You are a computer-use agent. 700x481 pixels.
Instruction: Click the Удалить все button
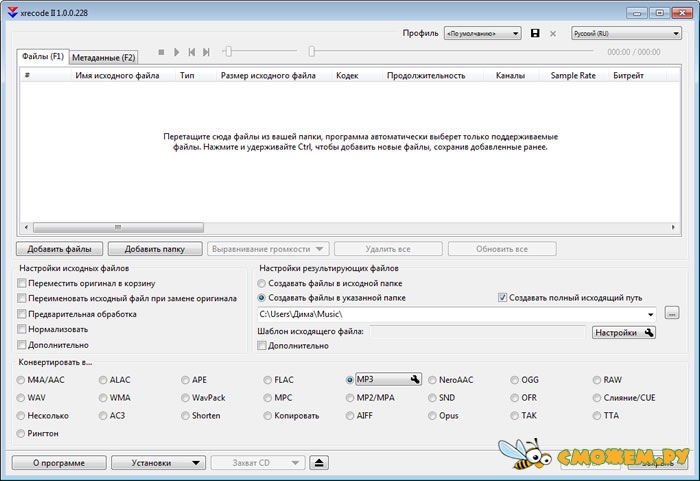(388, 249)
